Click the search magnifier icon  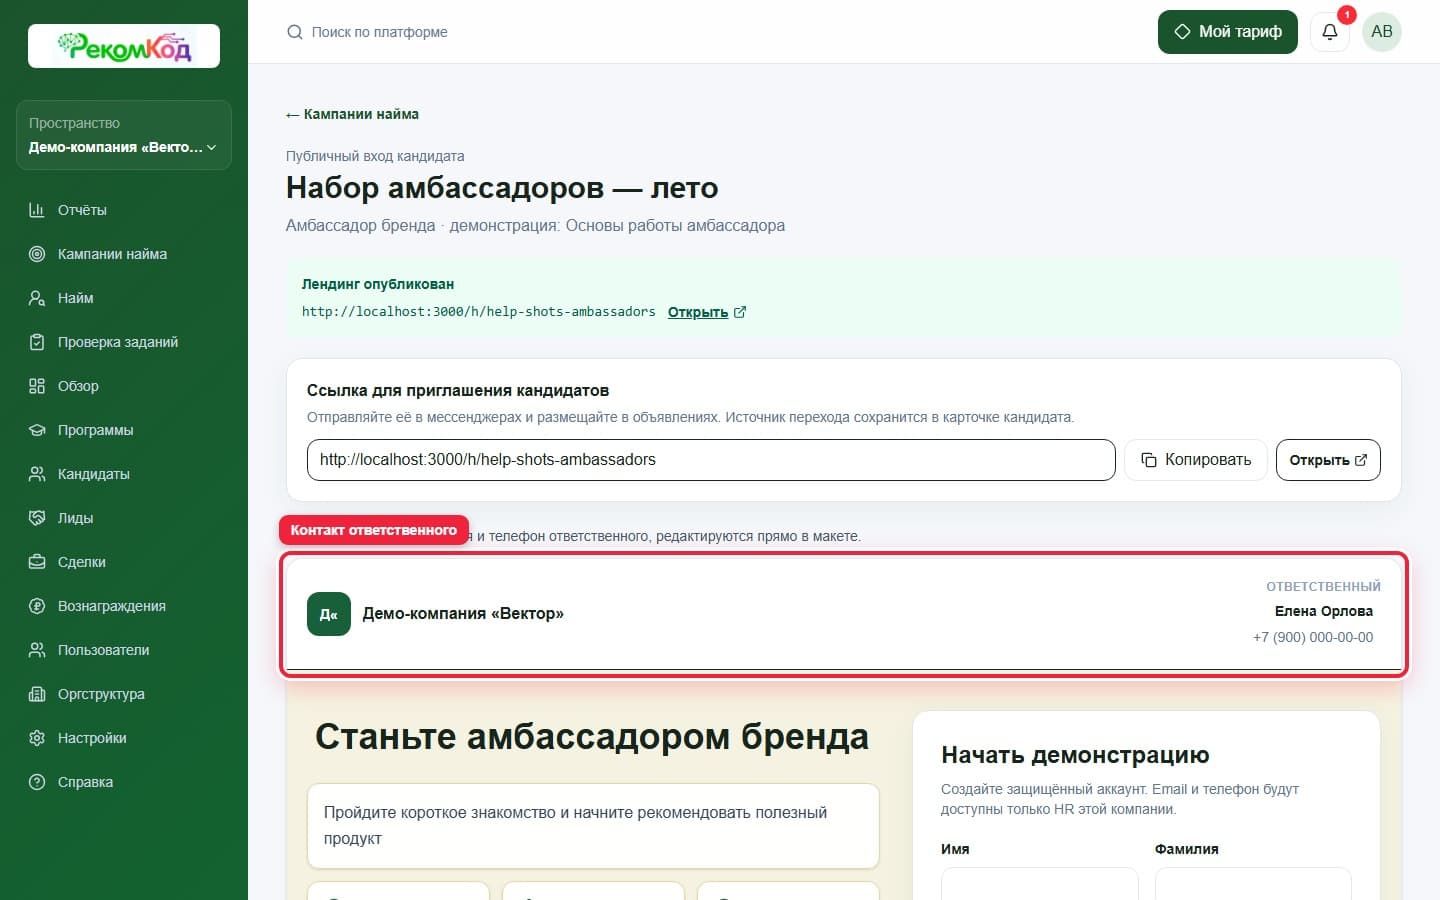[295, 32]
